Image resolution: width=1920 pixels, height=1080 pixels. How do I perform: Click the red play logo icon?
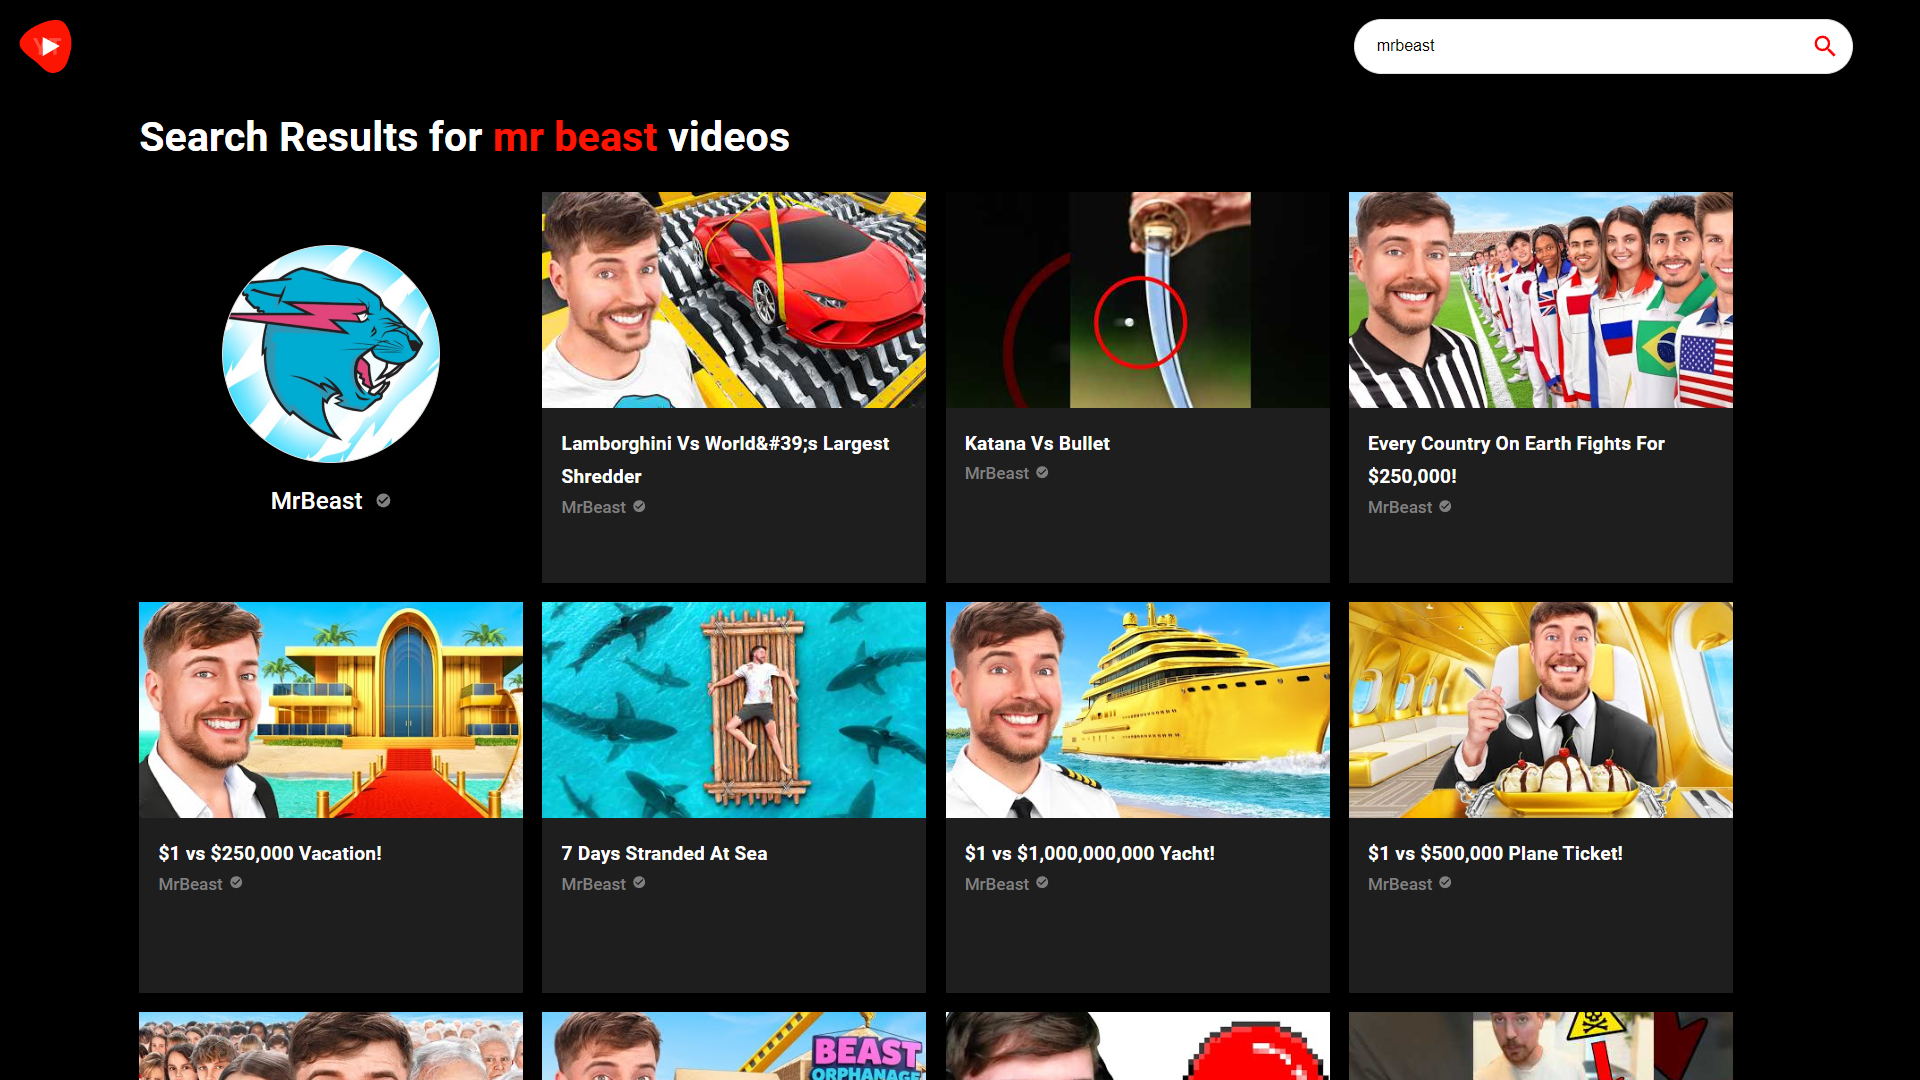(46, 46)
